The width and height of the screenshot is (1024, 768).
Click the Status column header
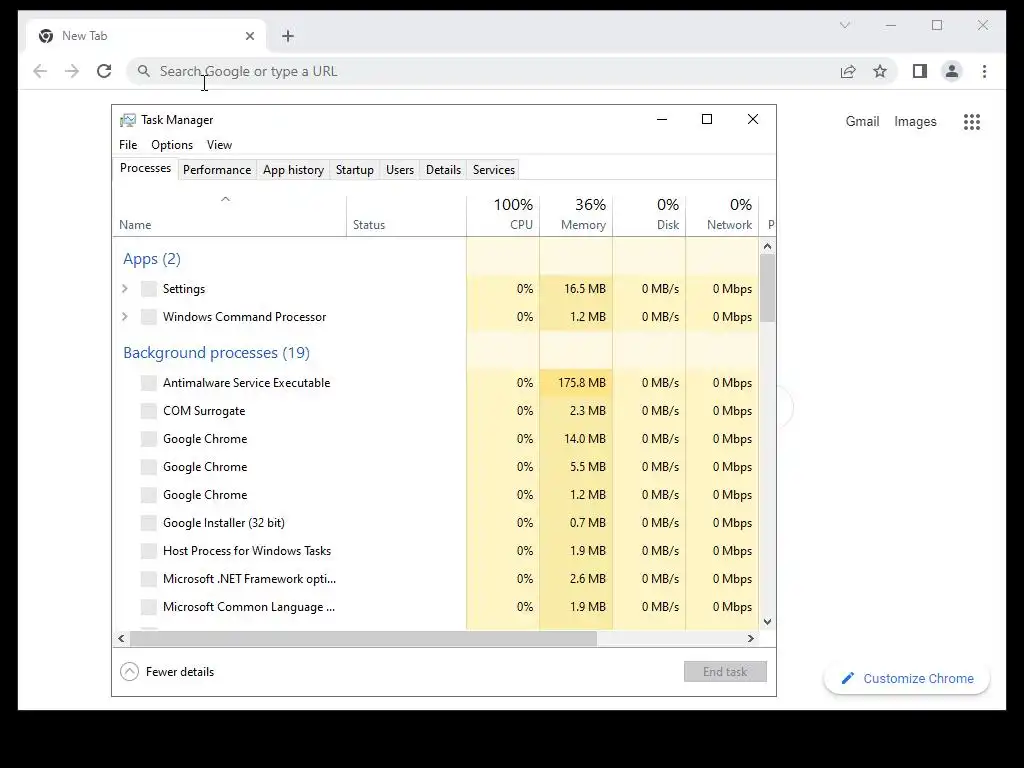tap(406, 216)
